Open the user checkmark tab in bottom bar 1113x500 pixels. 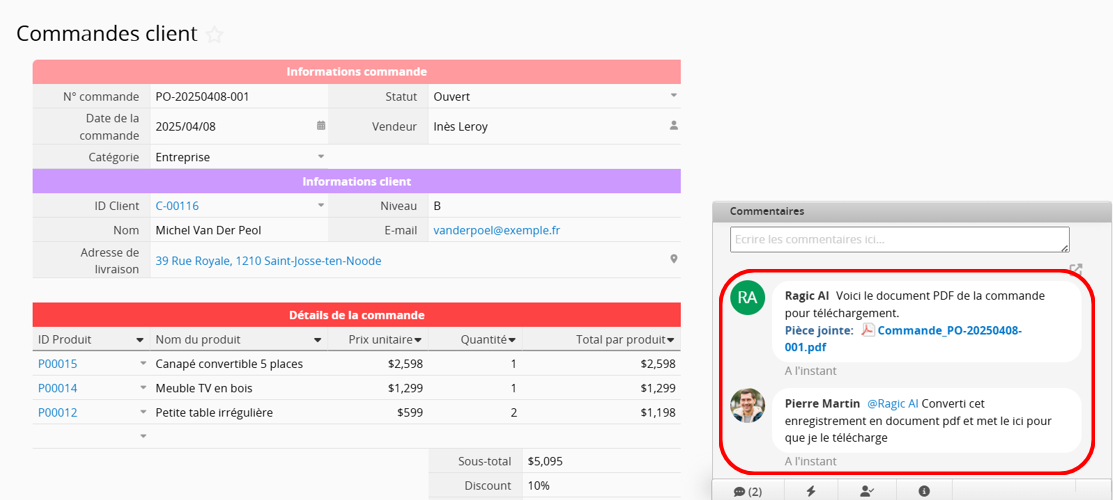click(x=867, y=491)
